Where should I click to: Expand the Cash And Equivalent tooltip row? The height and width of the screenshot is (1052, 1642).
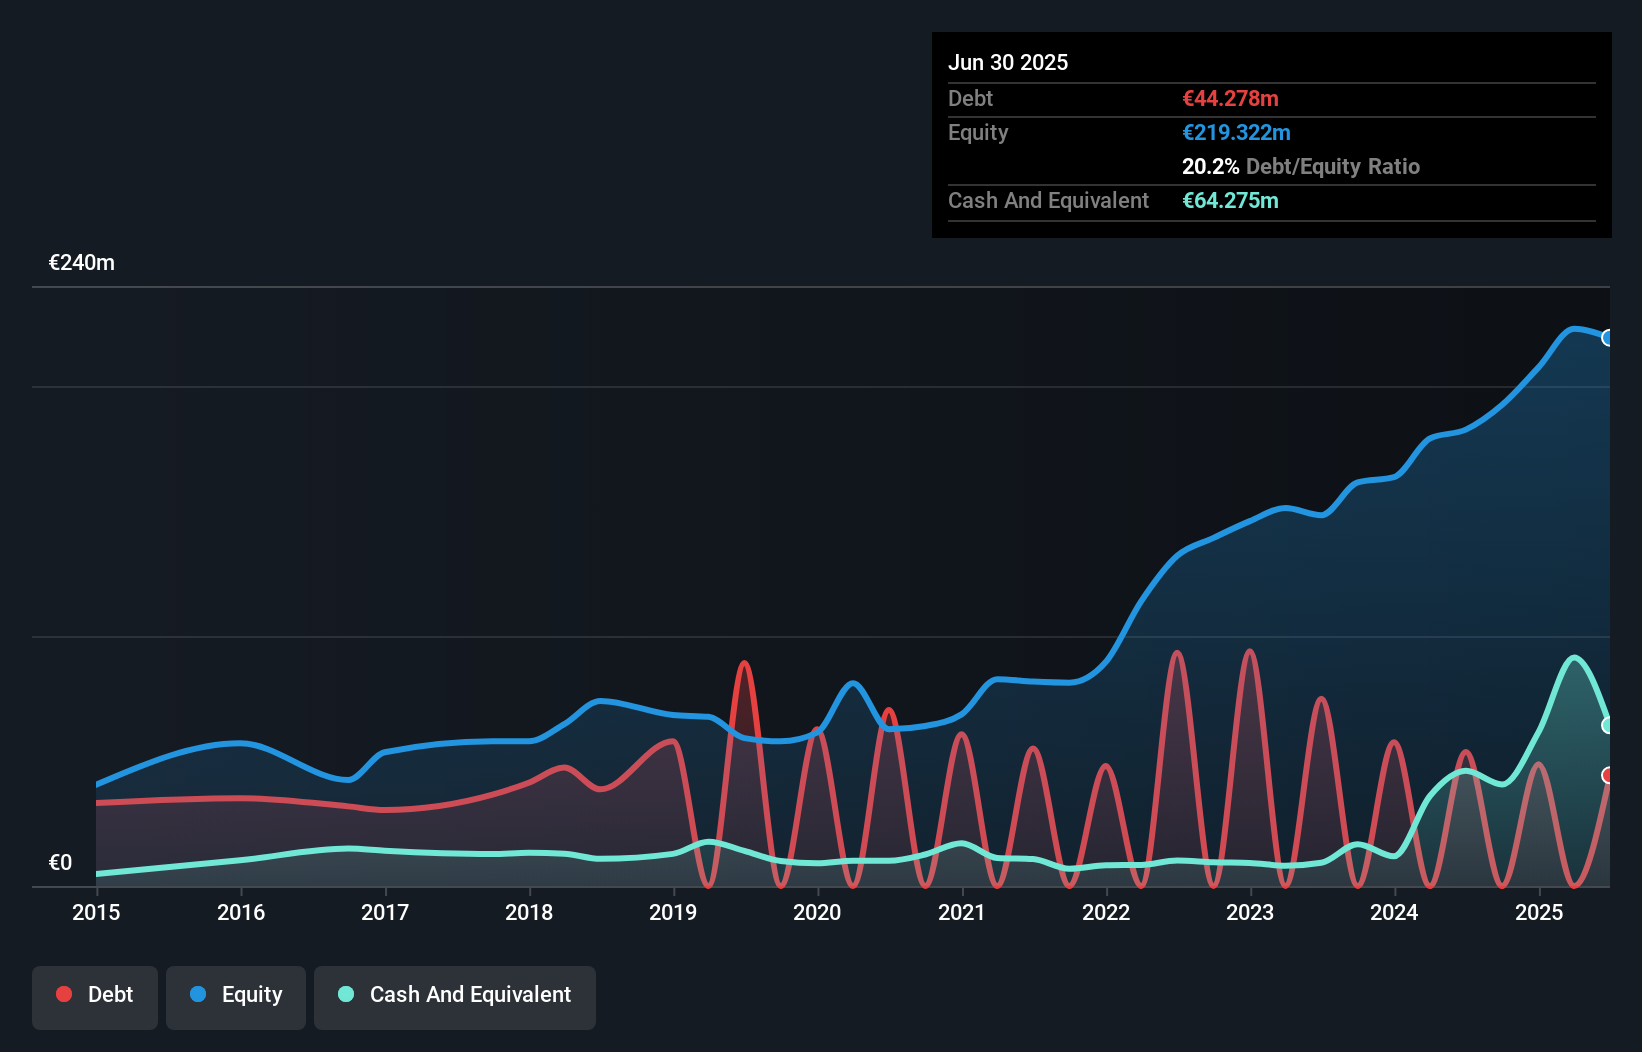(x=1048, y=200)
